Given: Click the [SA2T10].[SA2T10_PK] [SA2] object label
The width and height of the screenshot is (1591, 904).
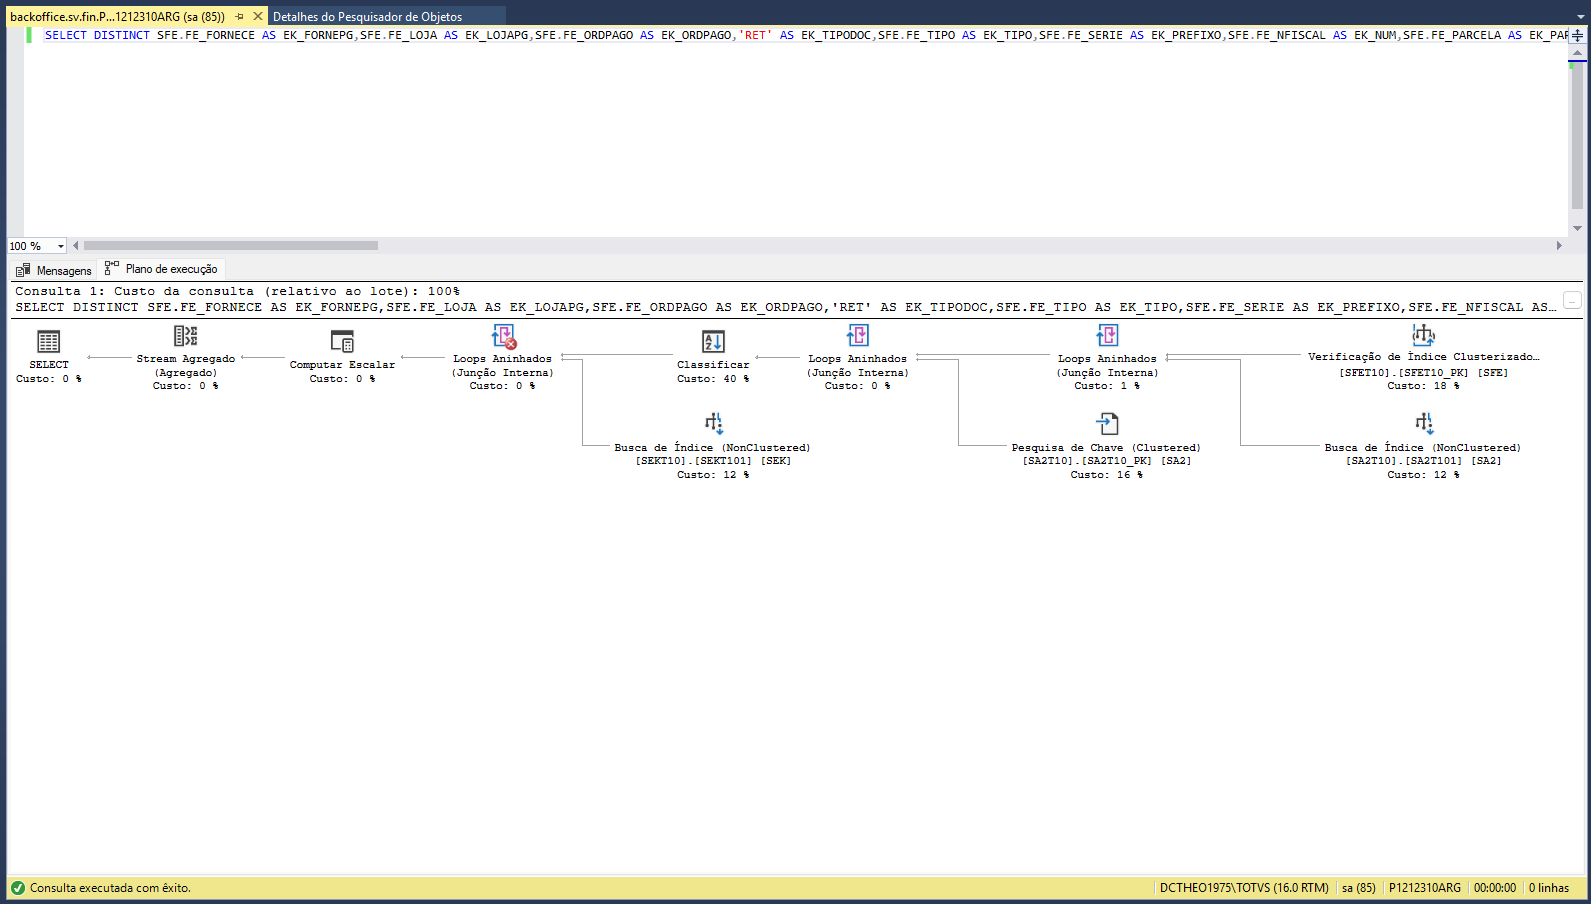Looking at the screenshot, I should tap(1107, 461).
